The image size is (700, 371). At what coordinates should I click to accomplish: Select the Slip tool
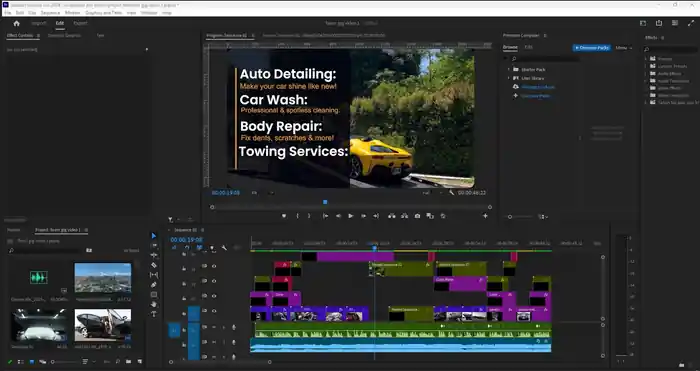click(x=154, y=275)
